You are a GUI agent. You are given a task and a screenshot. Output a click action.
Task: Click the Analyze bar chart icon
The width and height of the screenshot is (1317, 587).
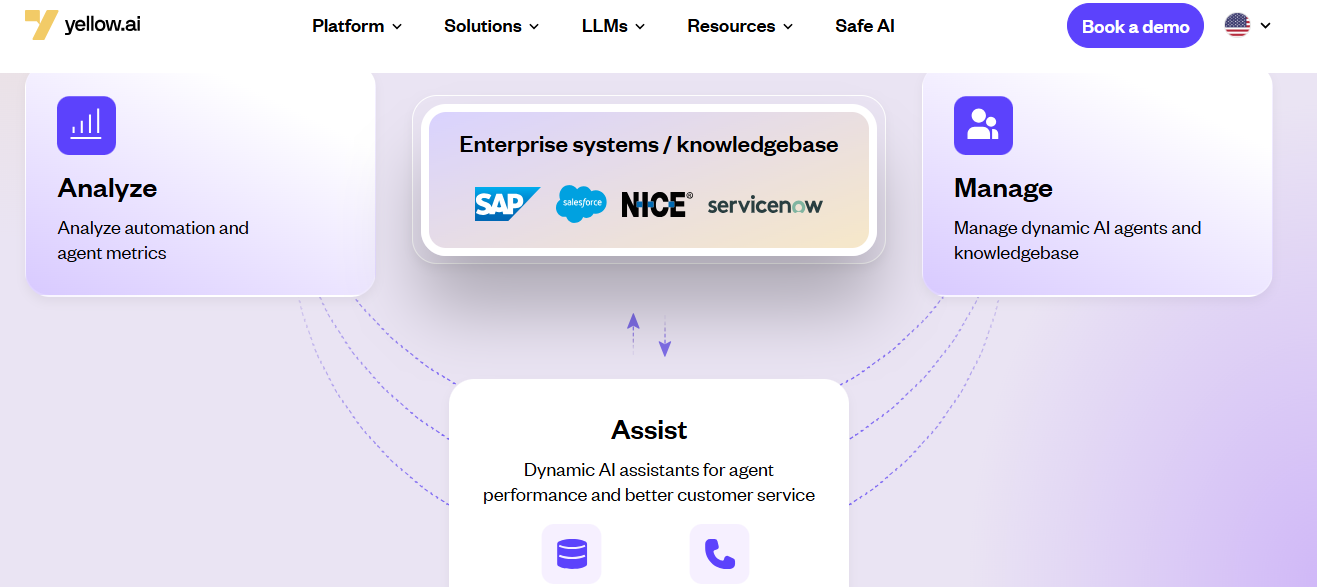pyautogui.click(x=86, y=125)
